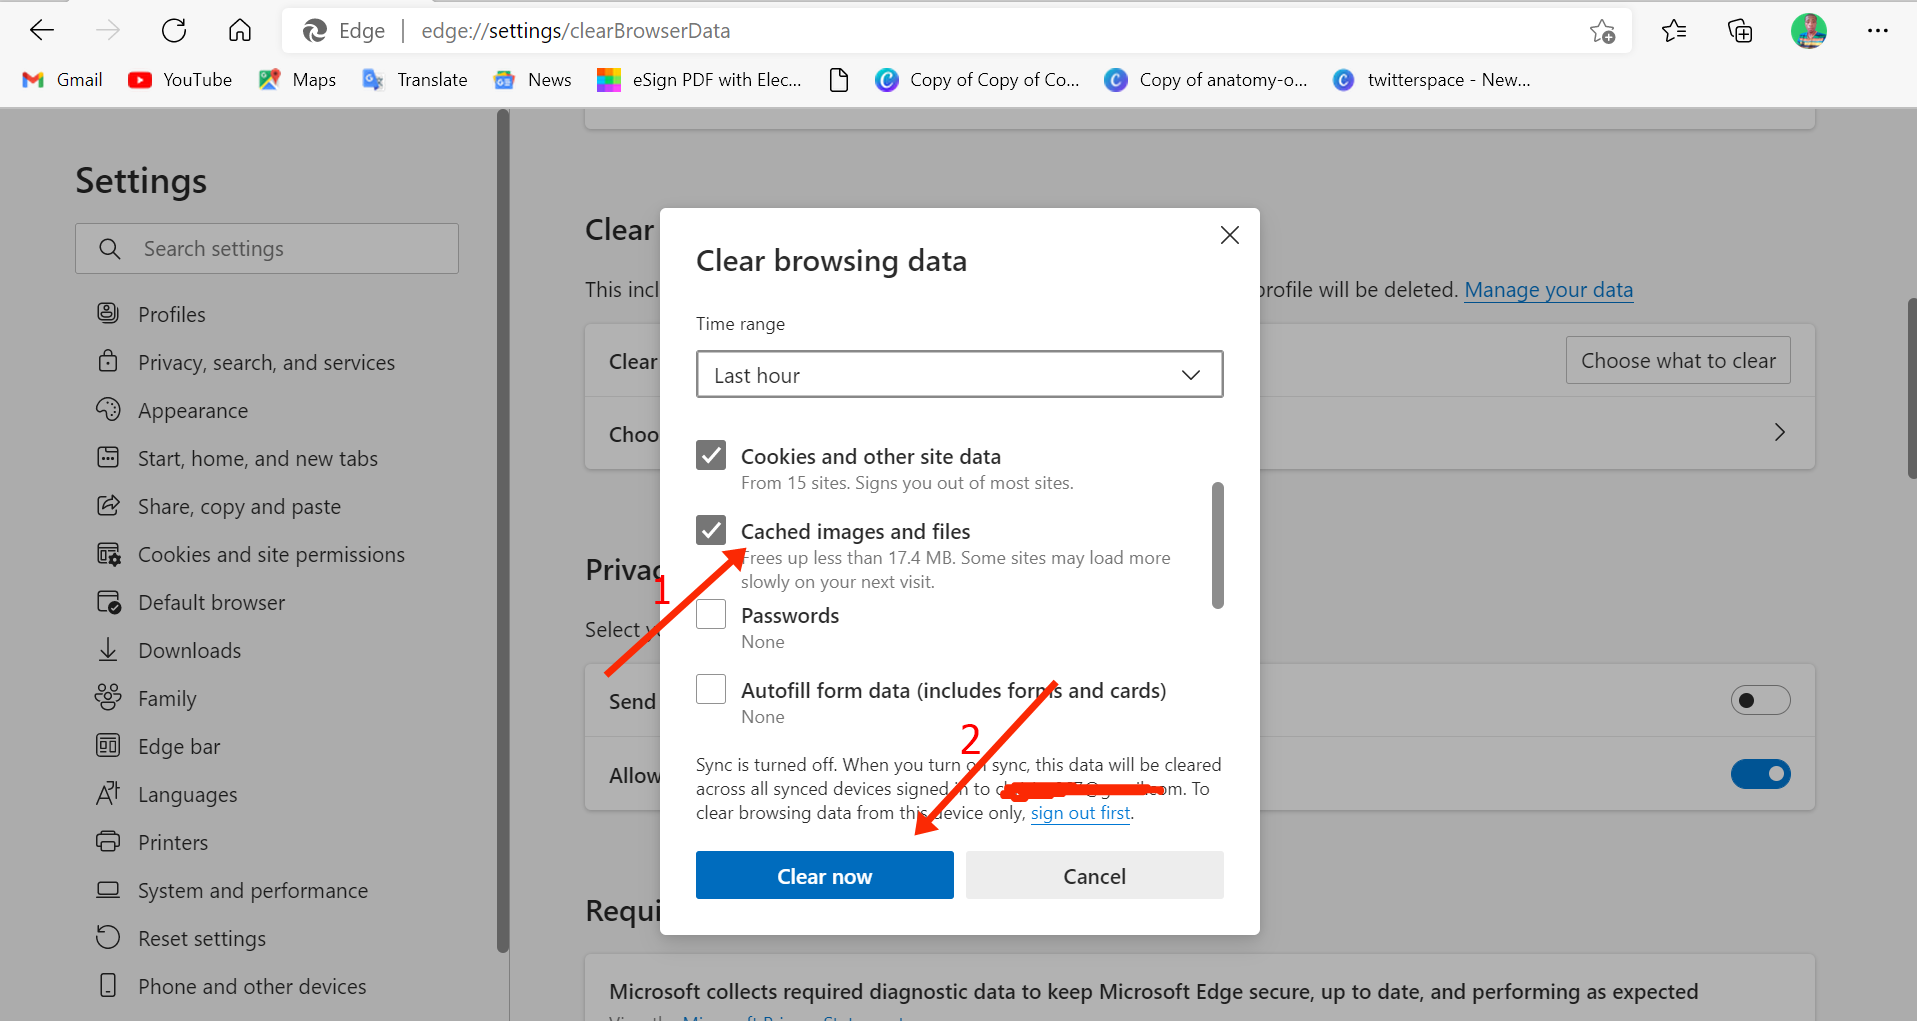Click the sign out first link
This screenshot has width=1917, height=1021.
(x=1080, y=813)
